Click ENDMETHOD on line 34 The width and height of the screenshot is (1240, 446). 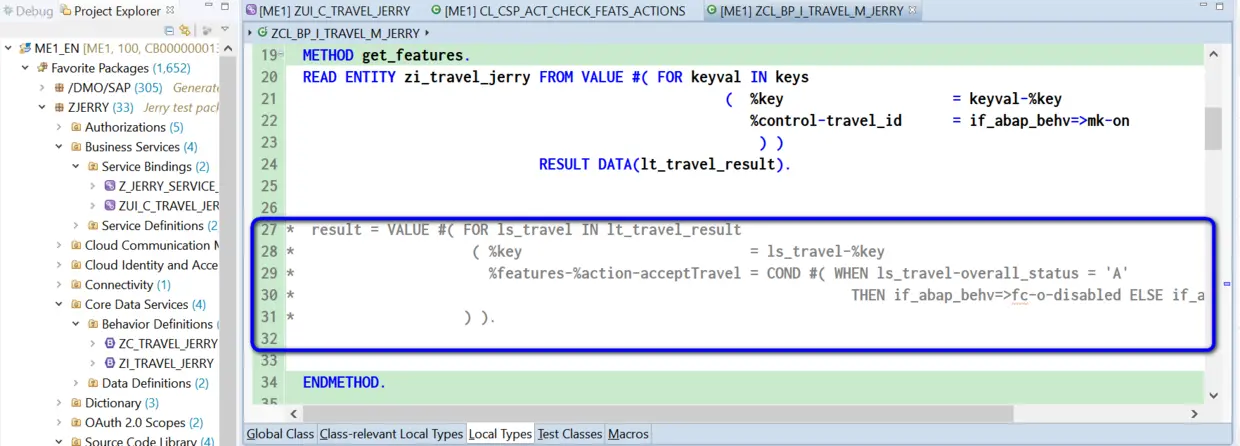pyautogui.click(x=344, y=382)
